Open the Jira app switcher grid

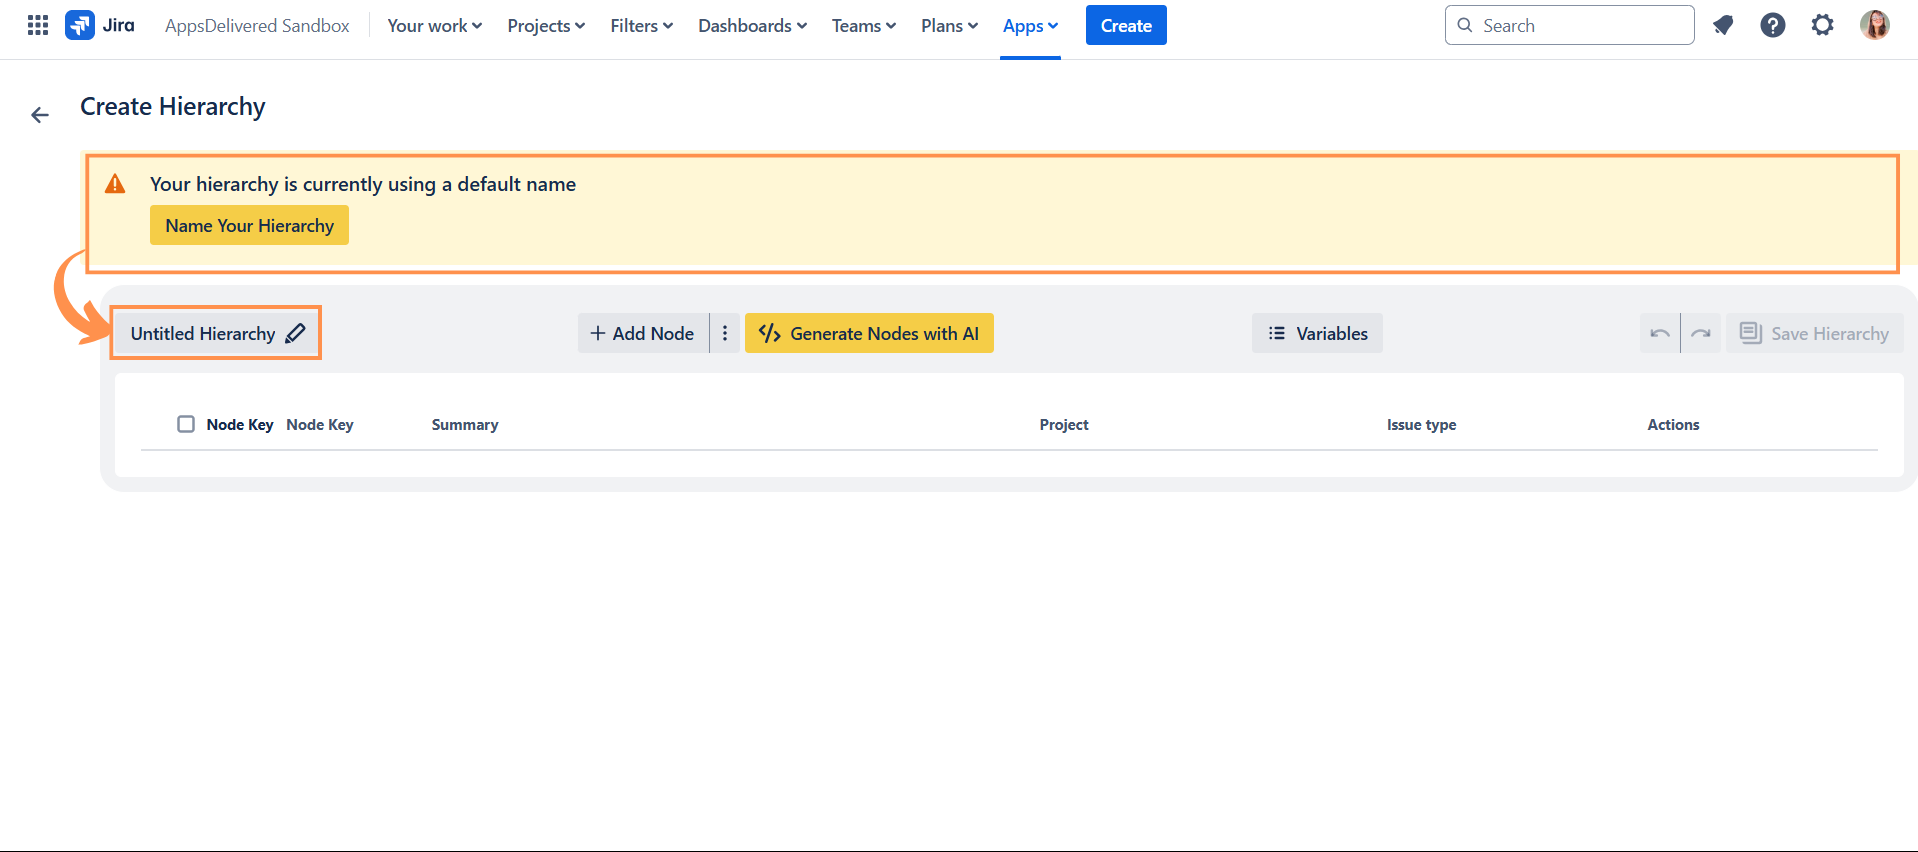[x=38, y=25]
